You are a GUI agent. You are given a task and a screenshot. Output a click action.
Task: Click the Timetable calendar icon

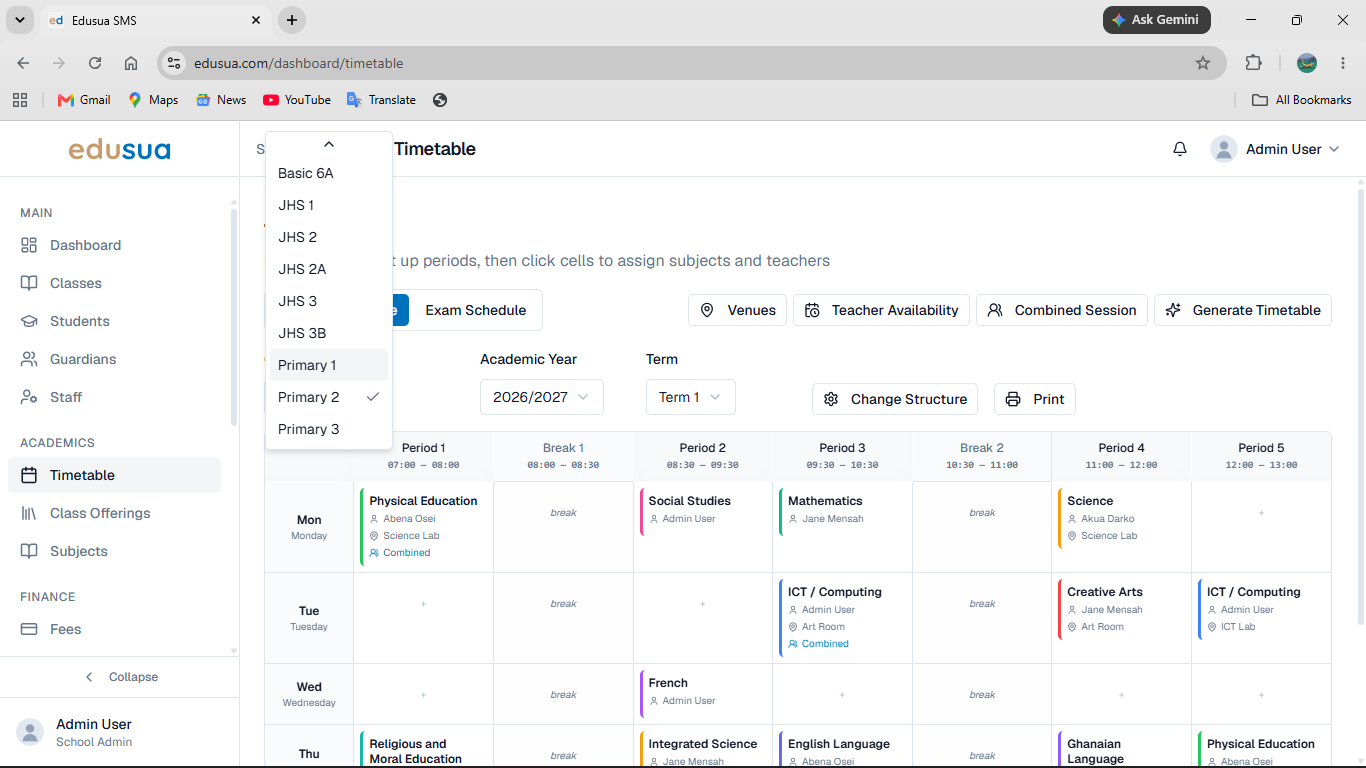(x=29, y=475)
